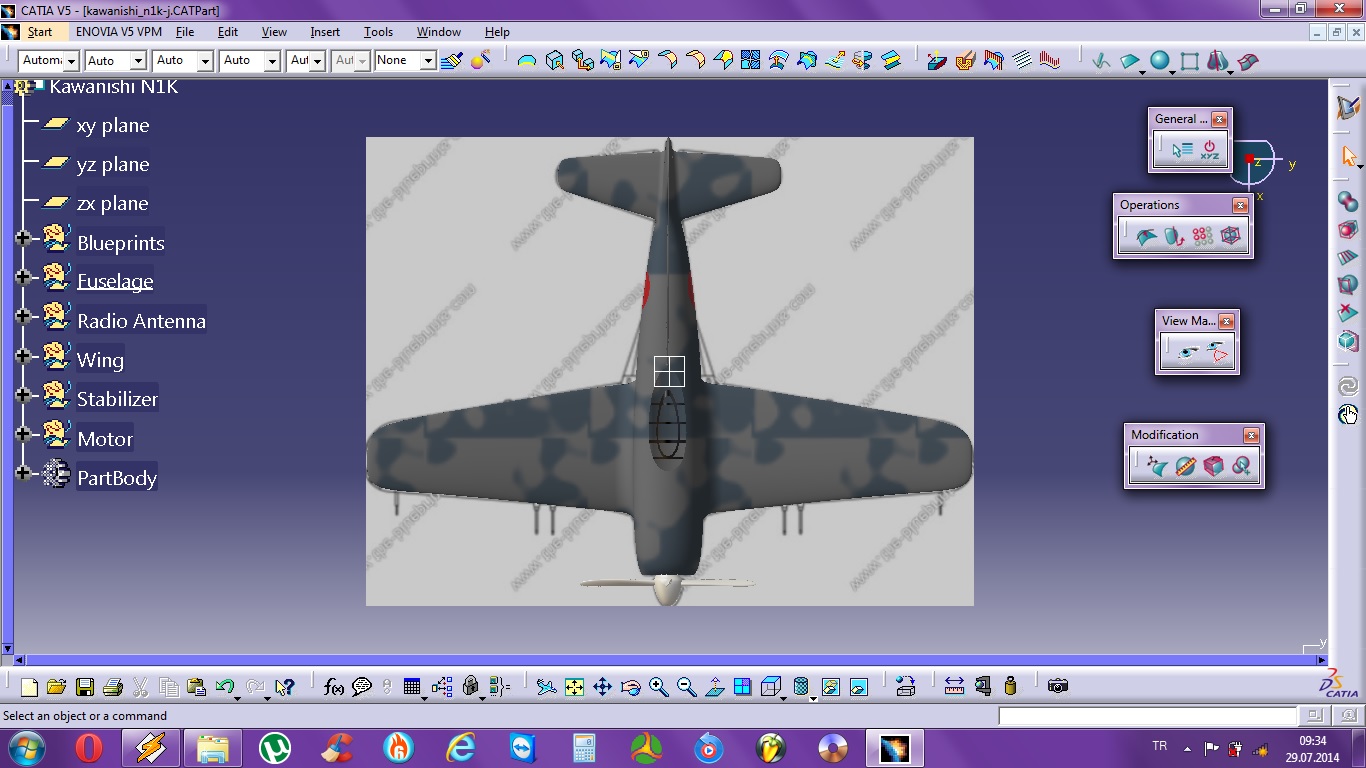1366x768 pixels.
Task: Click the Measure Between icon
Action: tap(954, 686)
